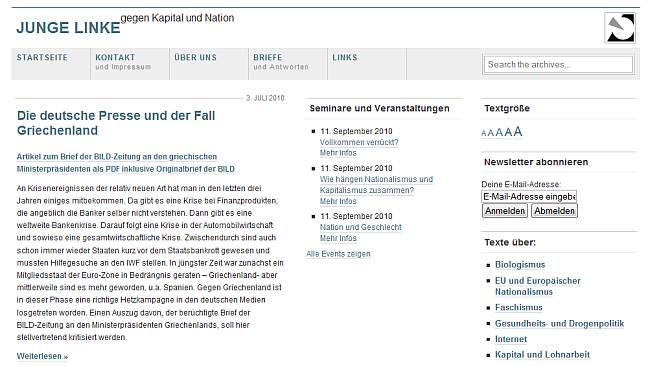Open the Nation und Geschlecht event
650x366 pixels.
point(361,227)
